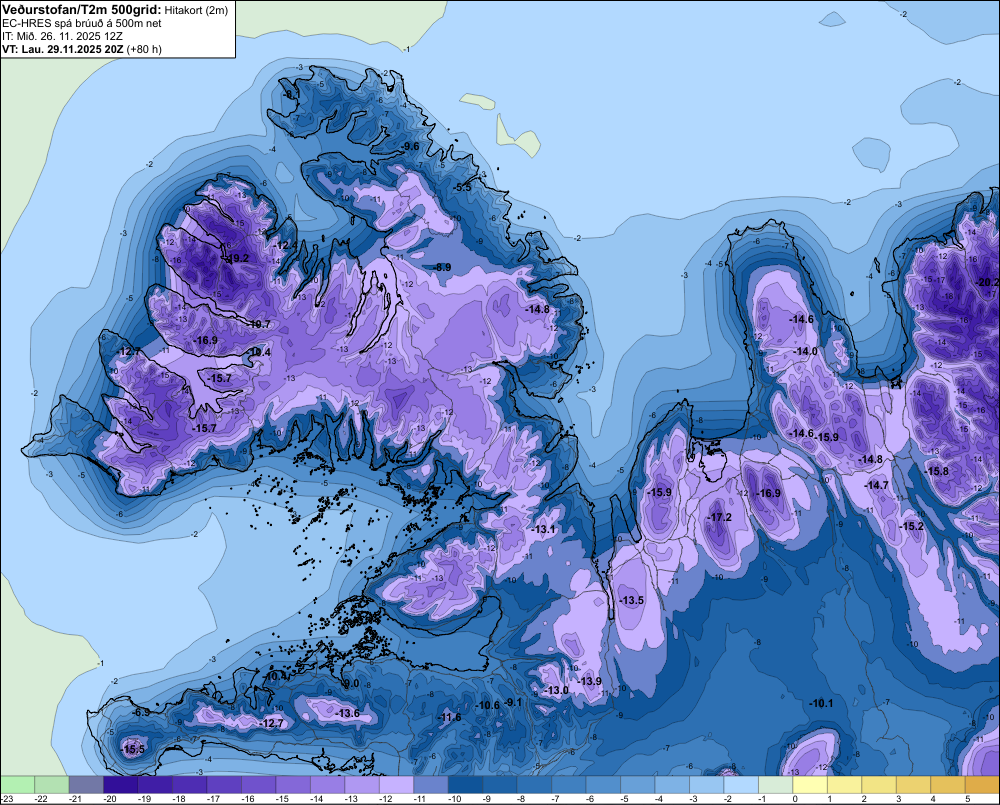Click the -9.1 temperature value
Viewport: 1000px width, 805px height.
(x=513, y=702)
